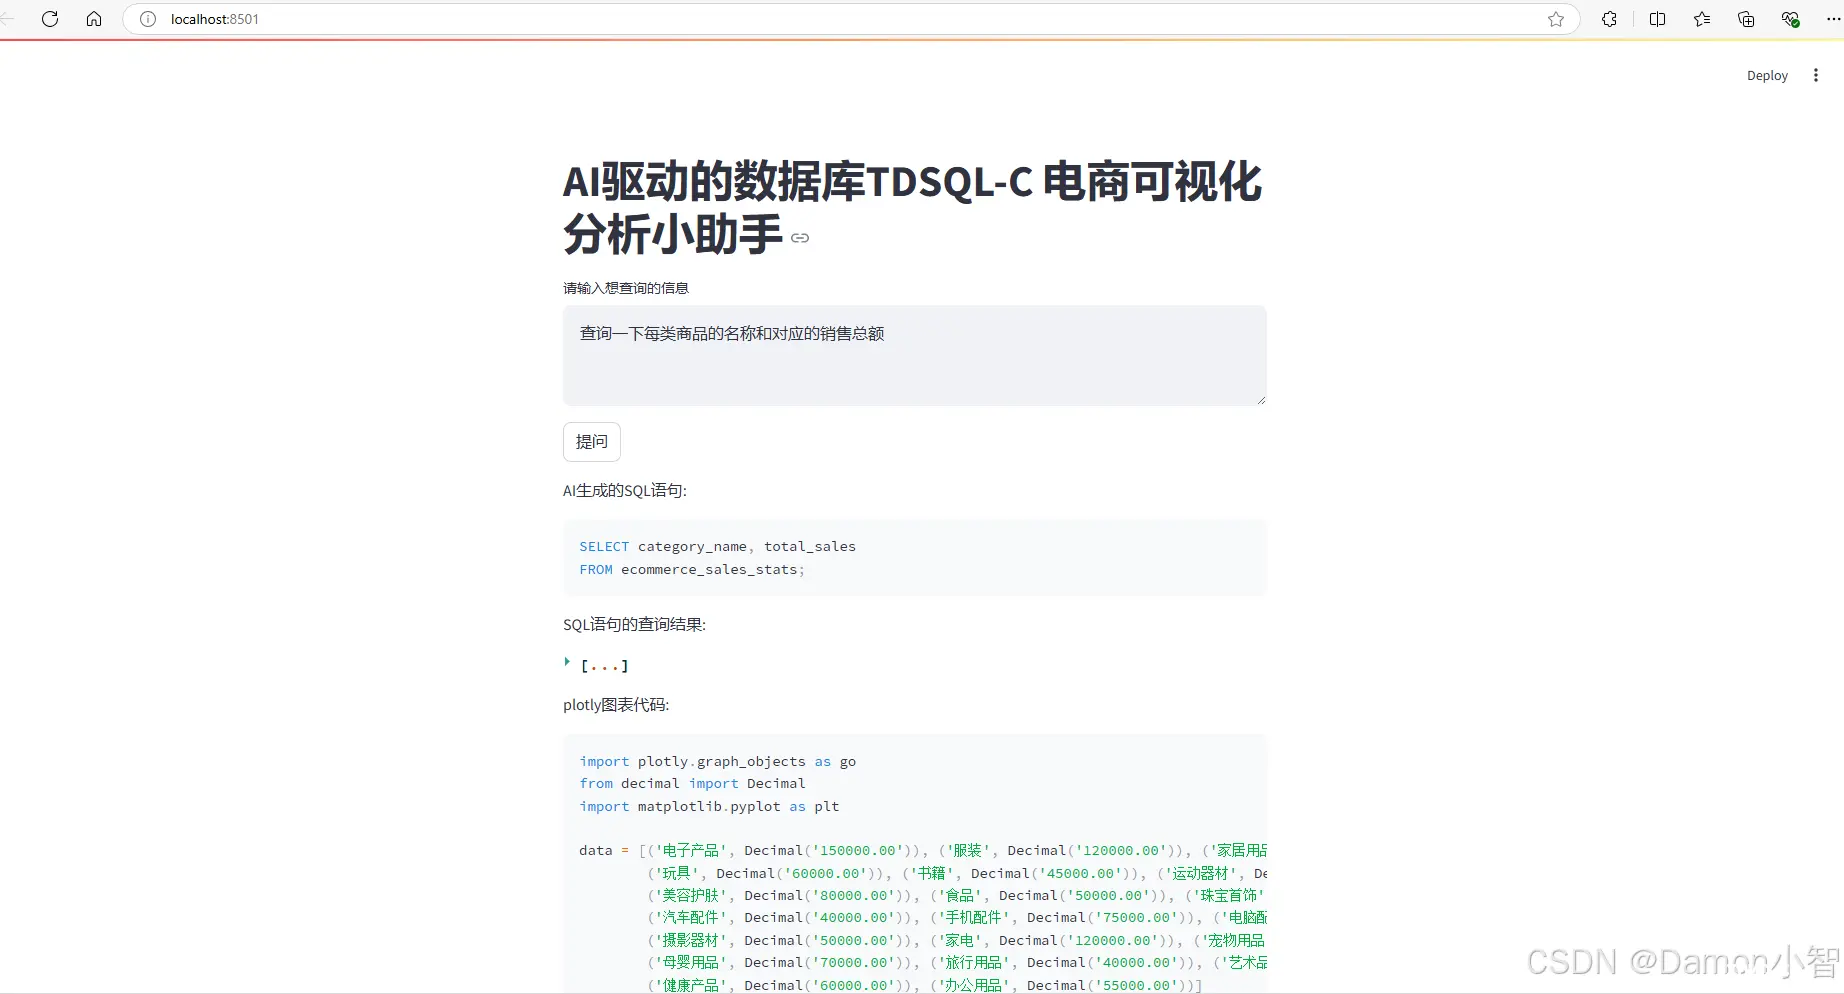Screen dimensions: 1844x994
Task: Click the text area resize handle
Action: 1261,399
